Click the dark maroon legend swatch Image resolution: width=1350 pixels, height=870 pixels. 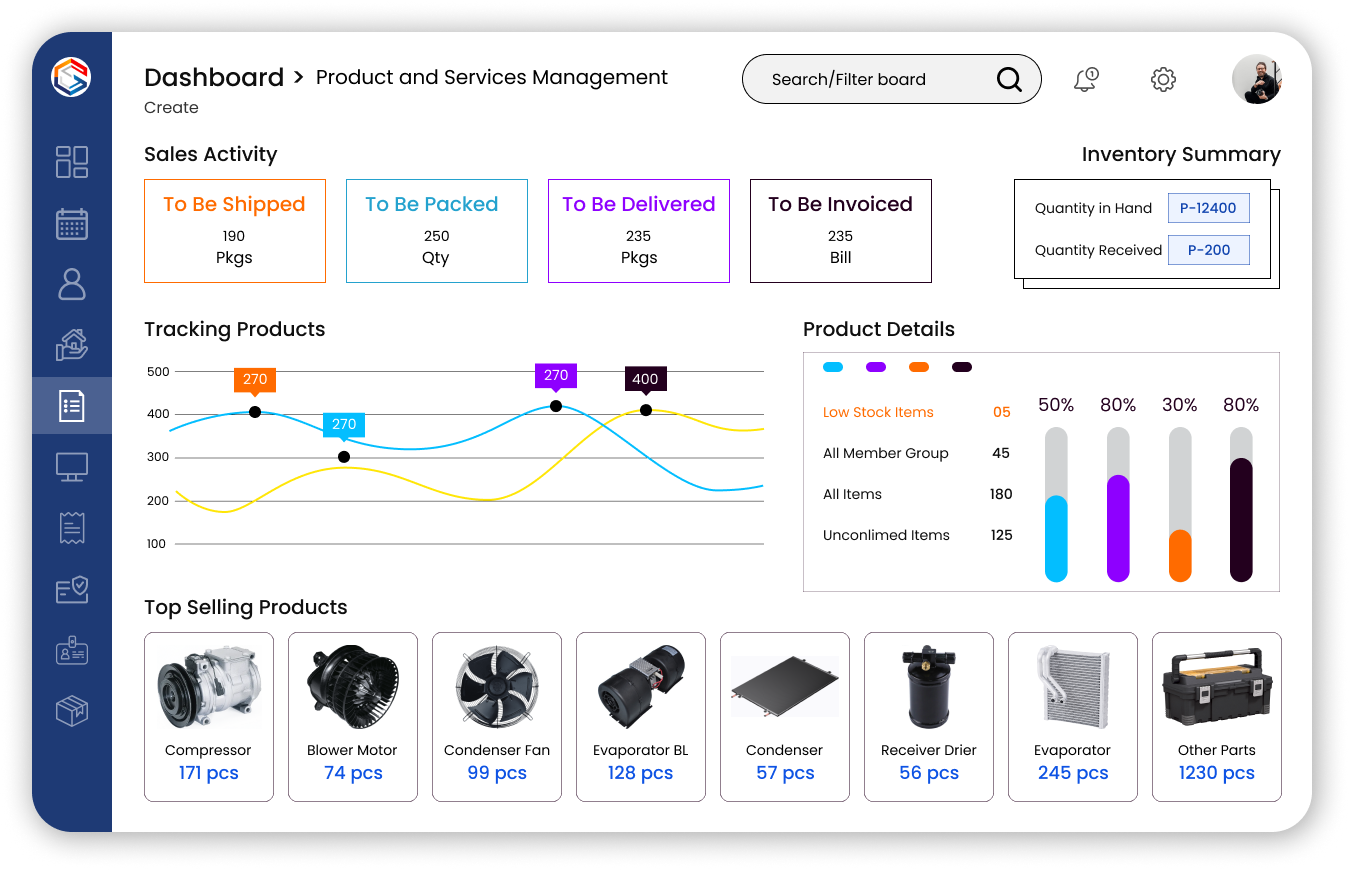962,367
